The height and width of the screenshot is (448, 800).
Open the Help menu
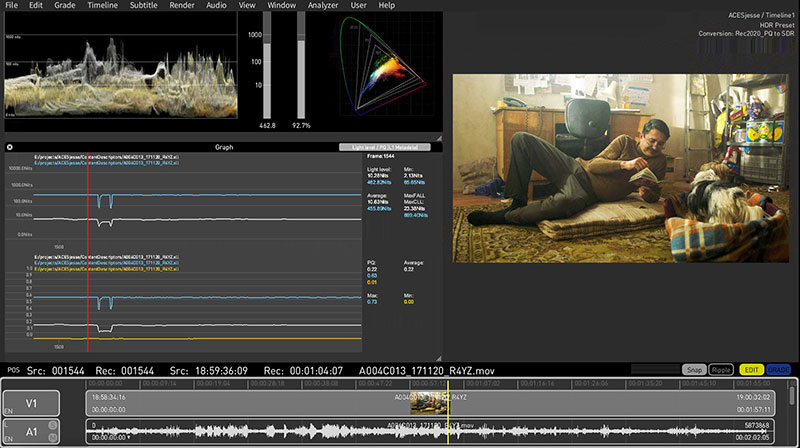[x=386, y=5]
